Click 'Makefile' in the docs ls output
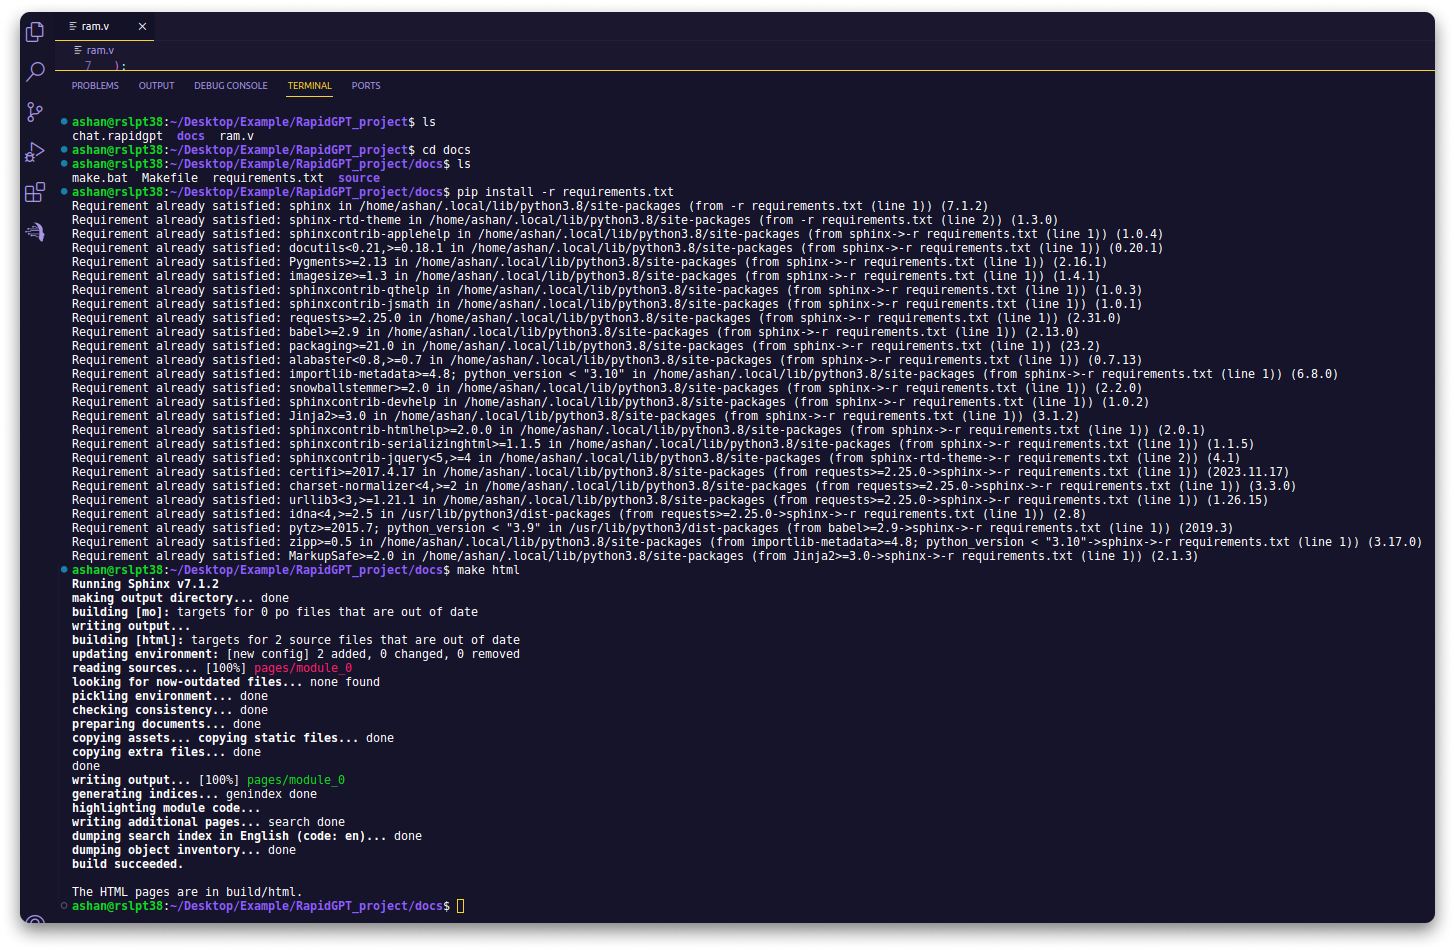Image resolution: width=1455 pixels, height=951 pixels. coord(170,178)
